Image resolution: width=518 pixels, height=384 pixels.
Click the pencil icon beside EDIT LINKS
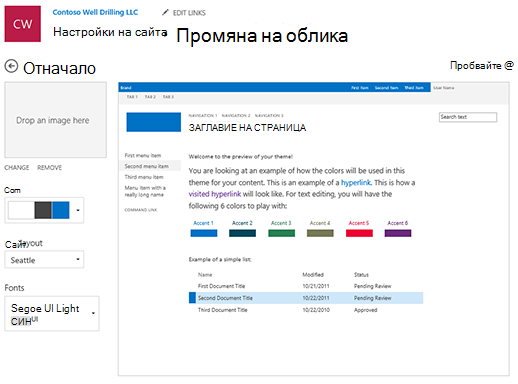point(165,13)
